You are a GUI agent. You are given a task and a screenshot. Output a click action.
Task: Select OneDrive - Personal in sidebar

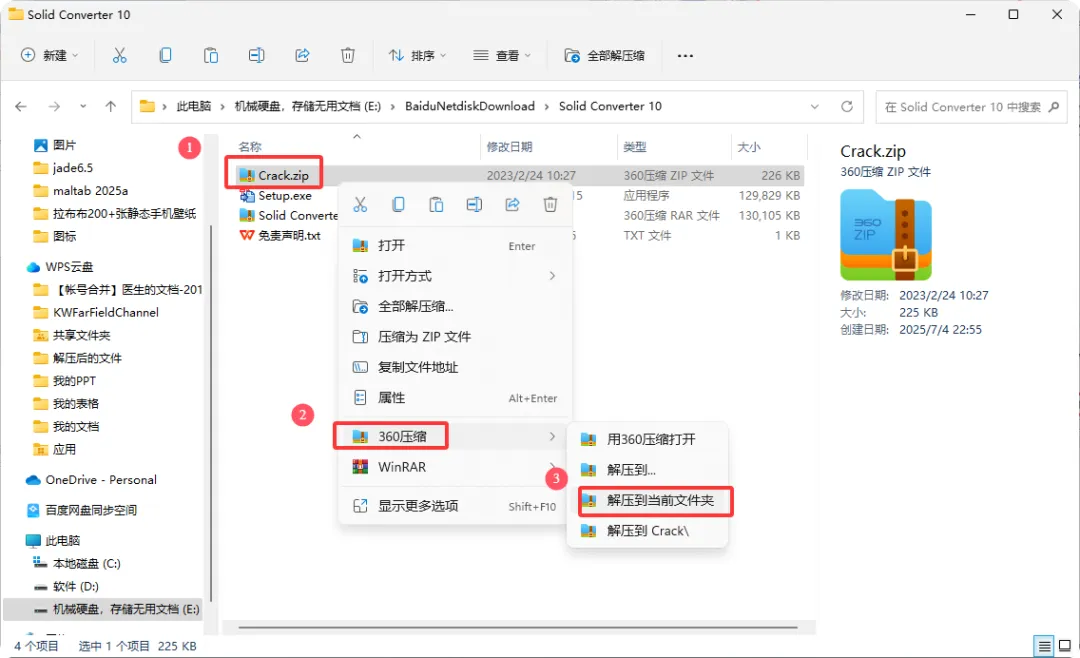click(x=91, y=480)
